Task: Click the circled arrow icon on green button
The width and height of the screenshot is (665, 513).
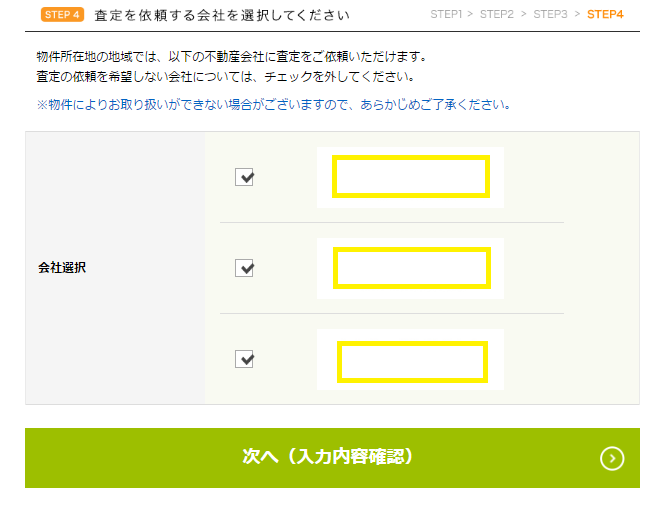Action: (612, 458)
